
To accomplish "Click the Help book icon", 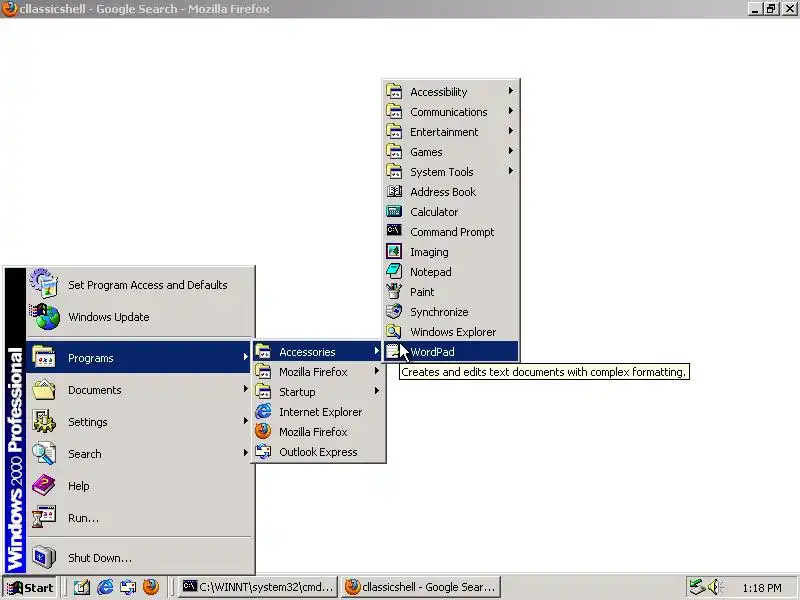I will [x=44, y=485].
